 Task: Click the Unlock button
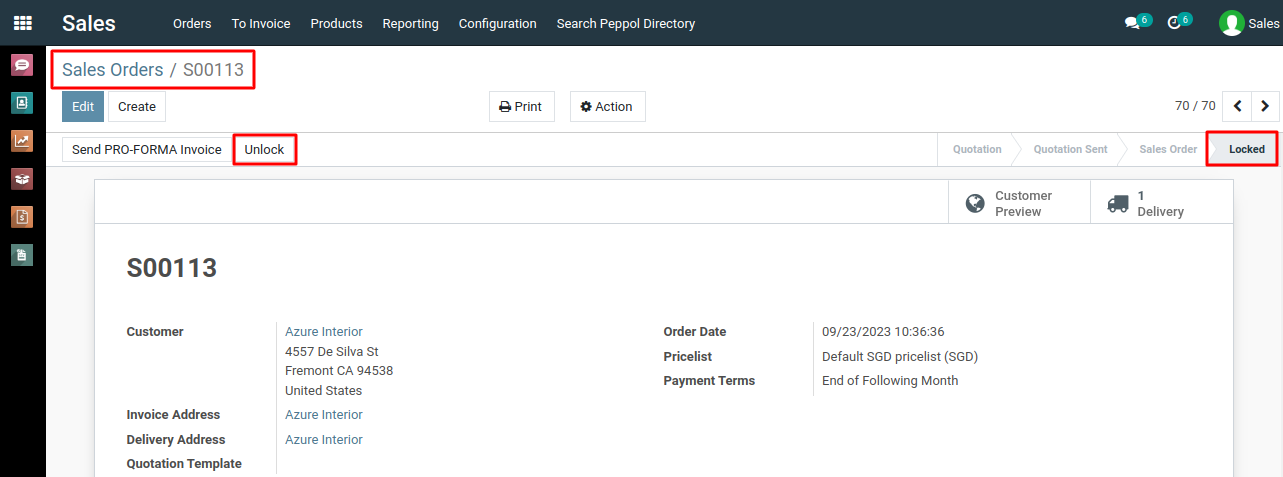click(x=264, y=150)
